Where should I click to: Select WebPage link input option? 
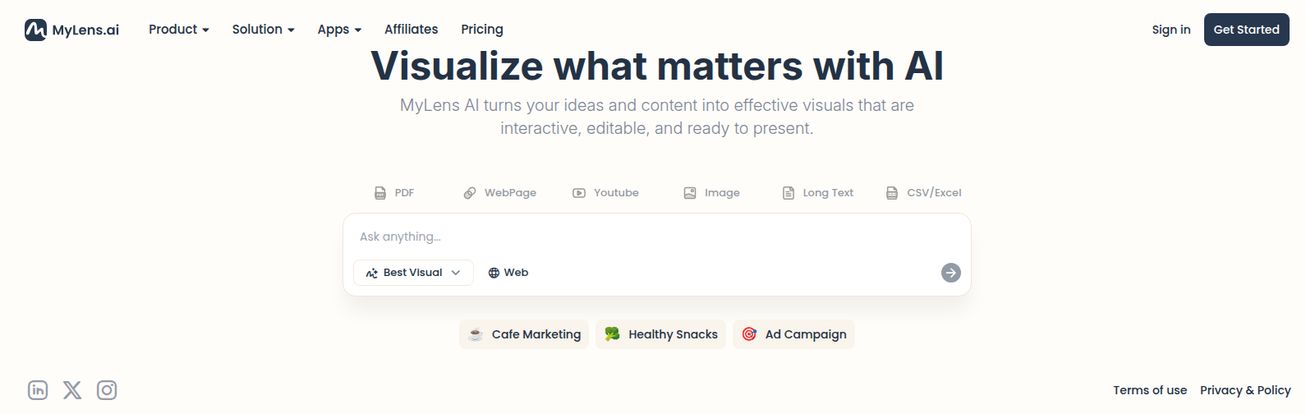[x=500, y=193]
